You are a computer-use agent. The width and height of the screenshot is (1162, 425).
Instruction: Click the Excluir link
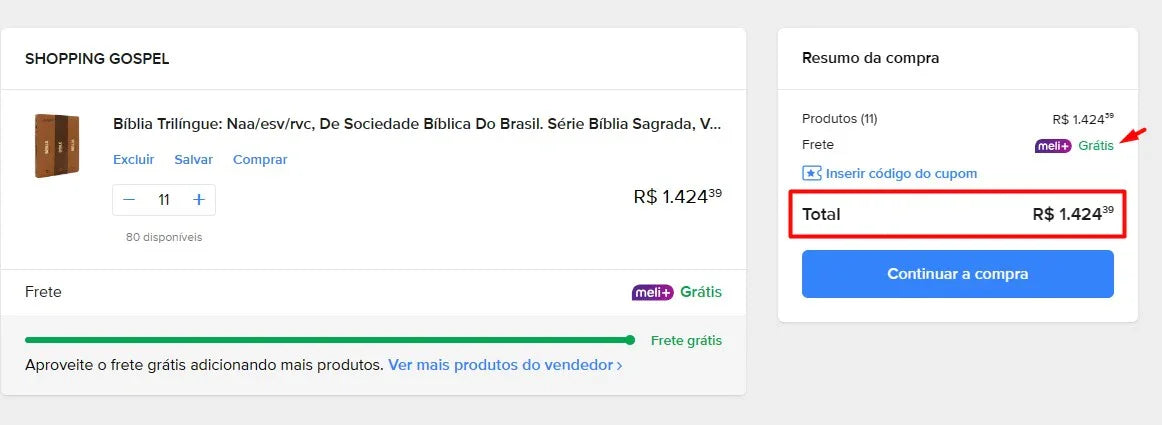coord(134,159)
